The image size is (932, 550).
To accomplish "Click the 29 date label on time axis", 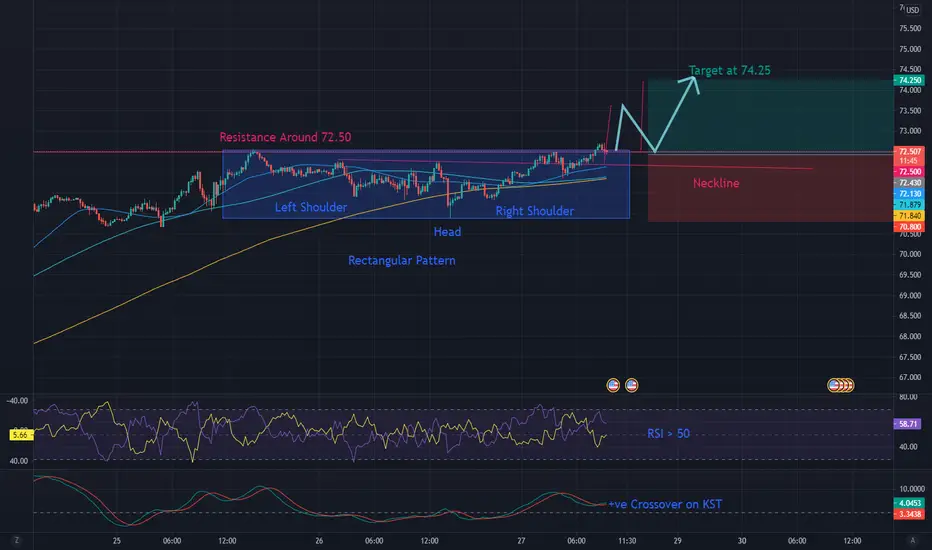I will point(678,540).
